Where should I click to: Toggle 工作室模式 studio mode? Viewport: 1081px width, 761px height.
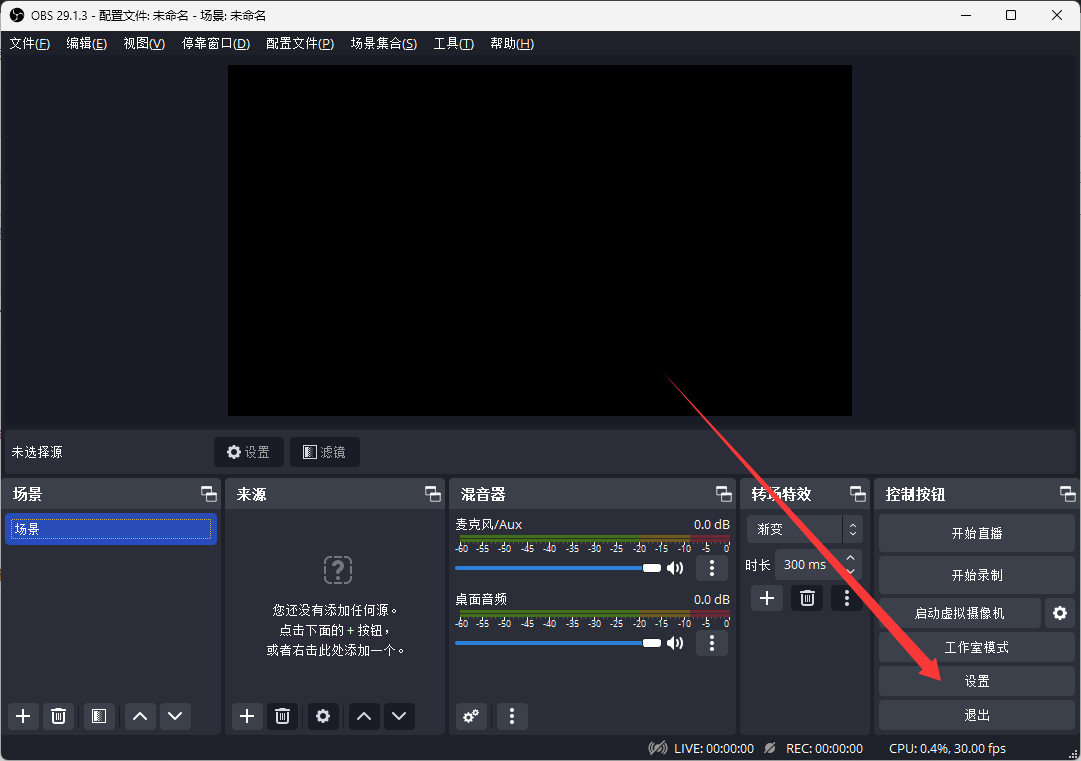pyautogui.click(x=976, y=647)
